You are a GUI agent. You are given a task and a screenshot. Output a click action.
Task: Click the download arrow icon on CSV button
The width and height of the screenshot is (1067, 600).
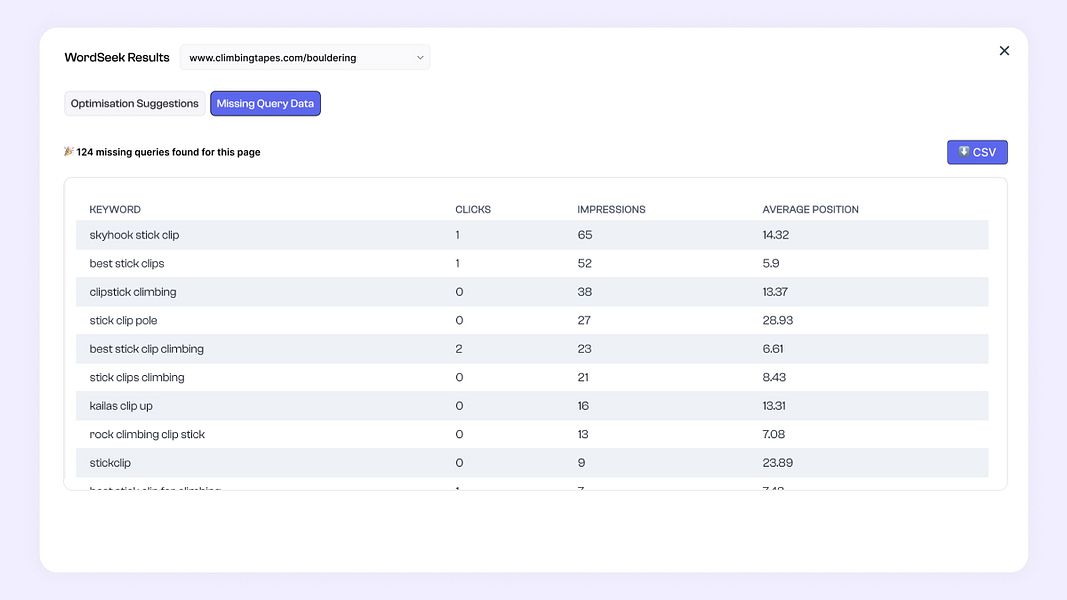pyautogui.click(x=964, y=152)
